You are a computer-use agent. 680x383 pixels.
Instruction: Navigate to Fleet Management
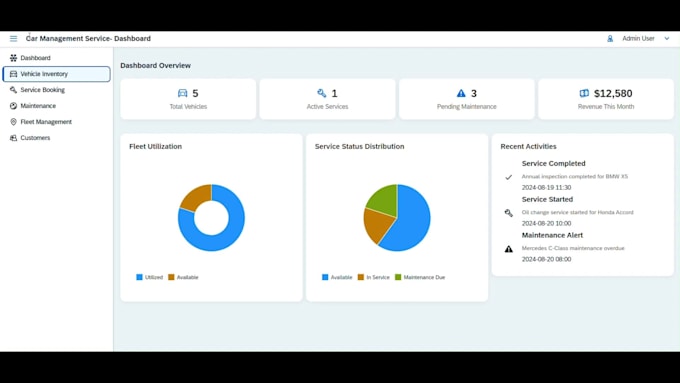[56, 122]
